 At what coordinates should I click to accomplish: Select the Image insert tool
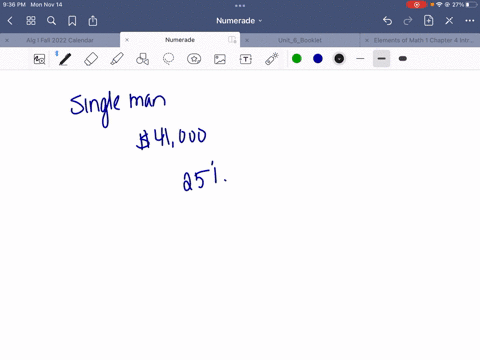click(220, 59)
